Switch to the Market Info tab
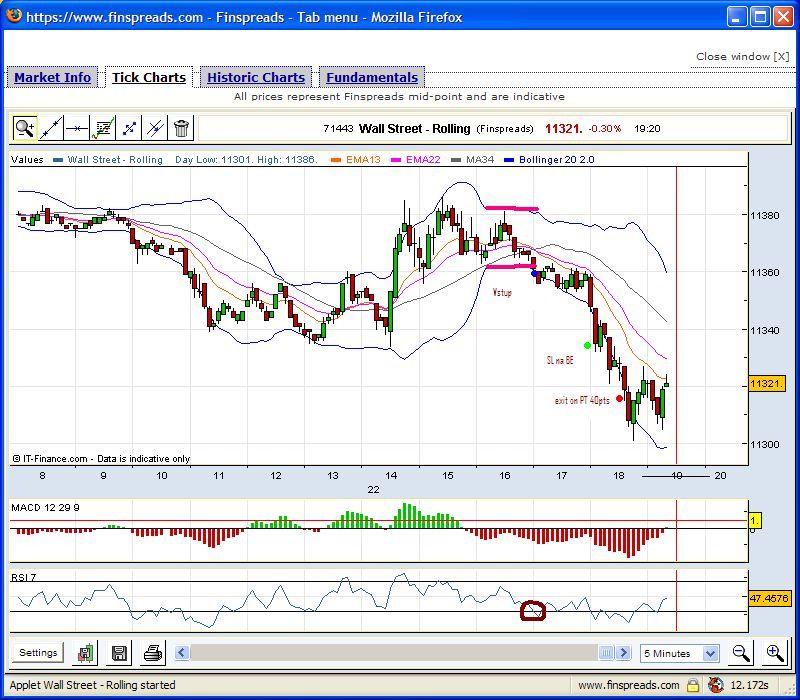The image size is (800, 700). coord(52,77)
